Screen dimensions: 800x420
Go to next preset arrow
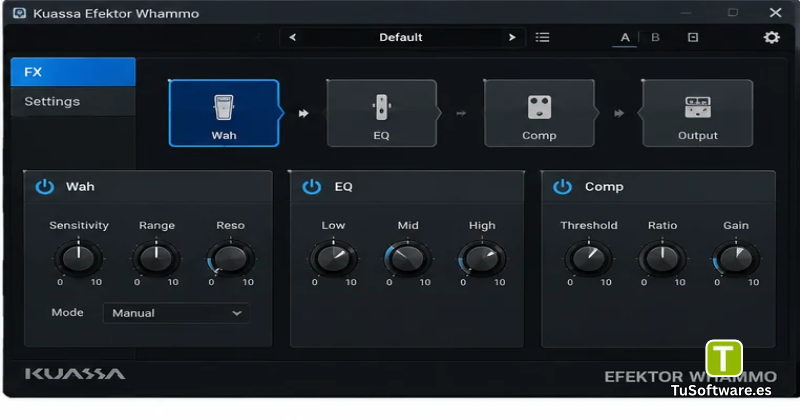[x=512, y=37]
